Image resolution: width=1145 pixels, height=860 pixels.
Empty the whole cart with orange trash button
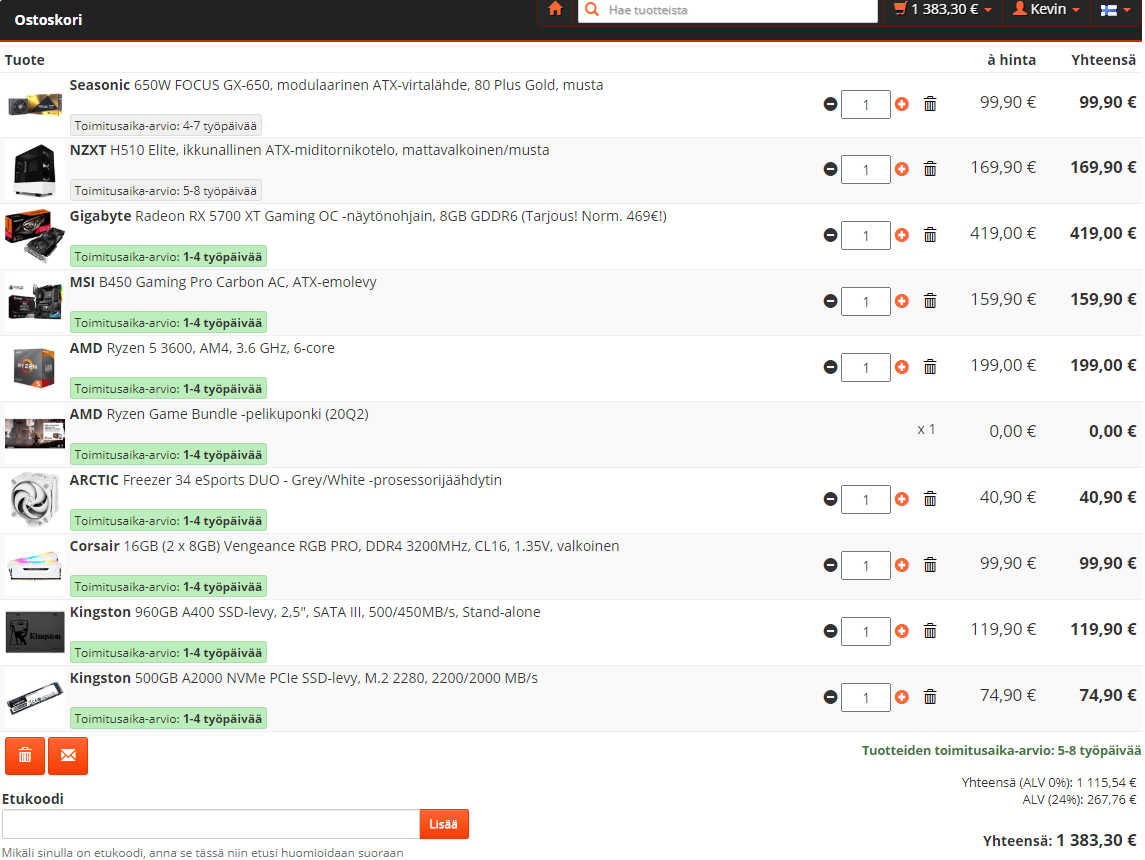click(25, 756)
